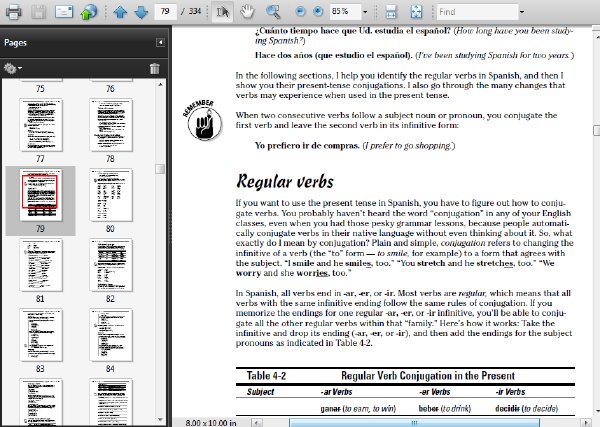
Task: Go to previous page with up arrow
Action: click(121, 12)
